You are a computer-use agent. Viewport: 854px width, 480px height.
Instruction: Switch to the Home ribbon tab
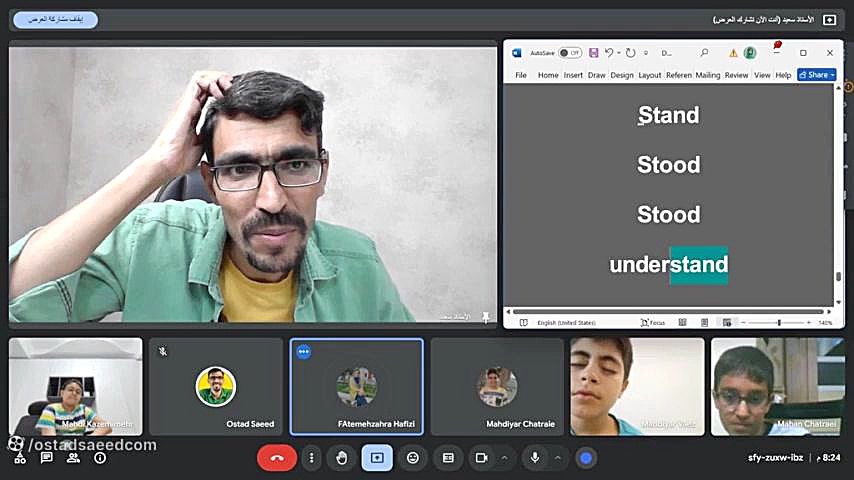point(548,75)
